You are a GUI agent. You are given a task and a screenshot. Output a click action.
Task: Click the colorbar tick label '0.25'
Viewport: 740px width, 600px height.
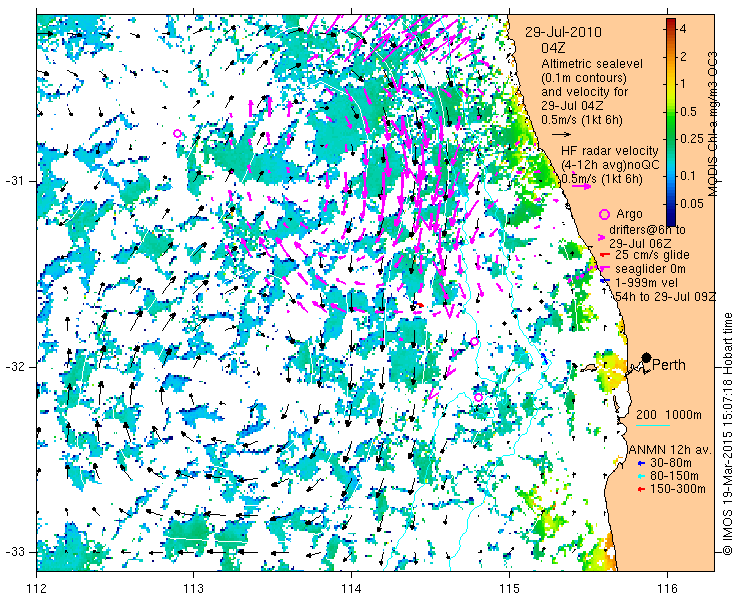691,139
